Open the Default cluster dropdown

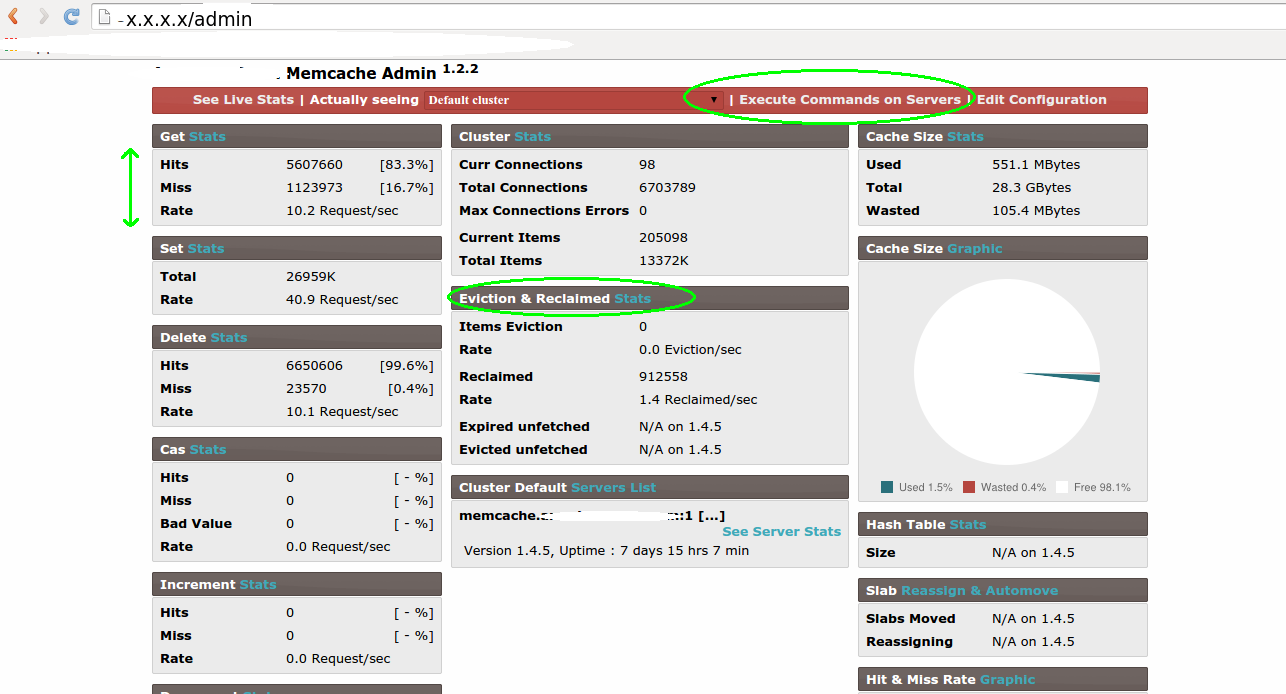tap(573, 100)
